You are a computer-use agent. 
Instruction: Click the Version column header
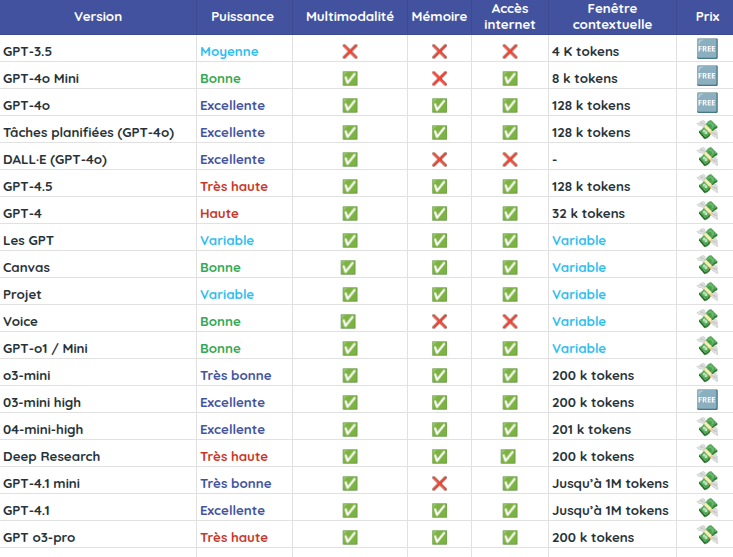click(x=98, y=17)
